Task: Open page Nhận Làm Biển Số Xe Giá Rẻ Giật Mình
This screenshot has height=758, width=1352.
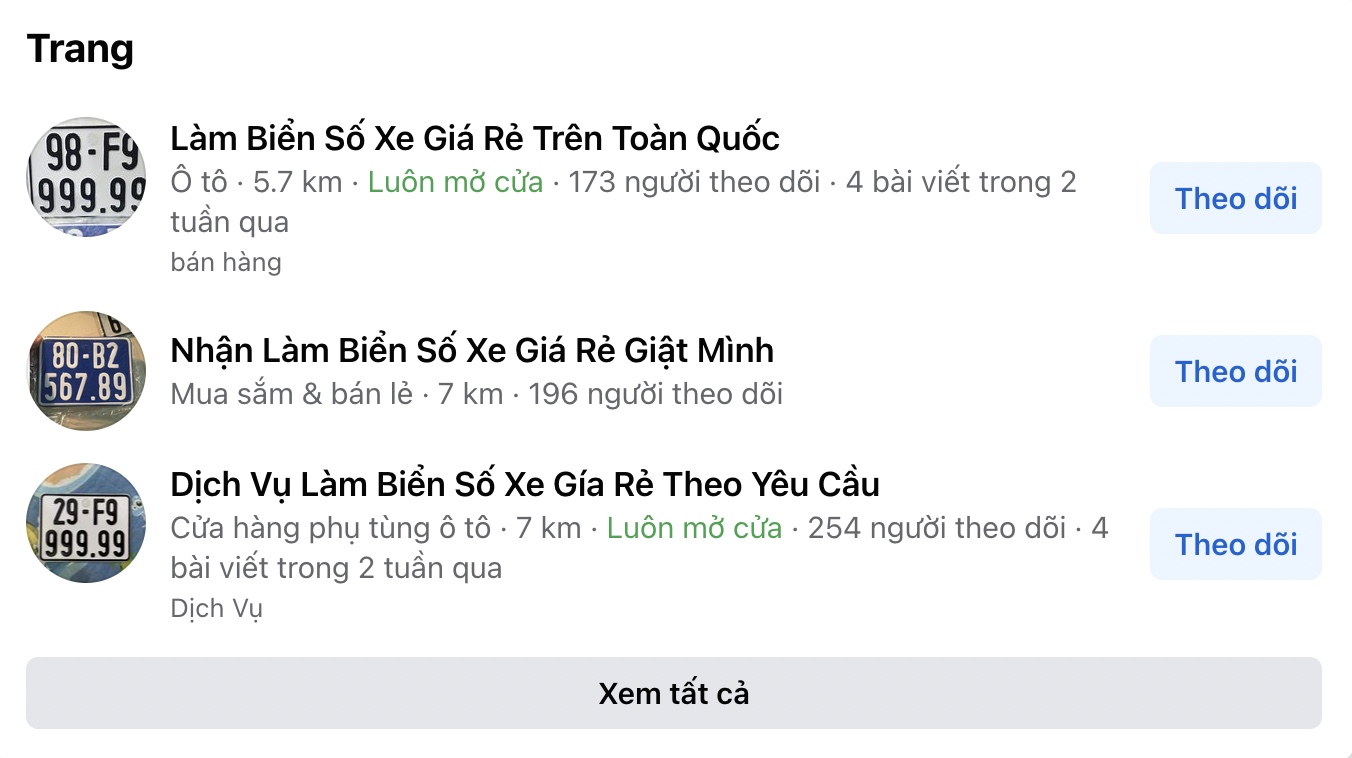Action: pos(472,351)
